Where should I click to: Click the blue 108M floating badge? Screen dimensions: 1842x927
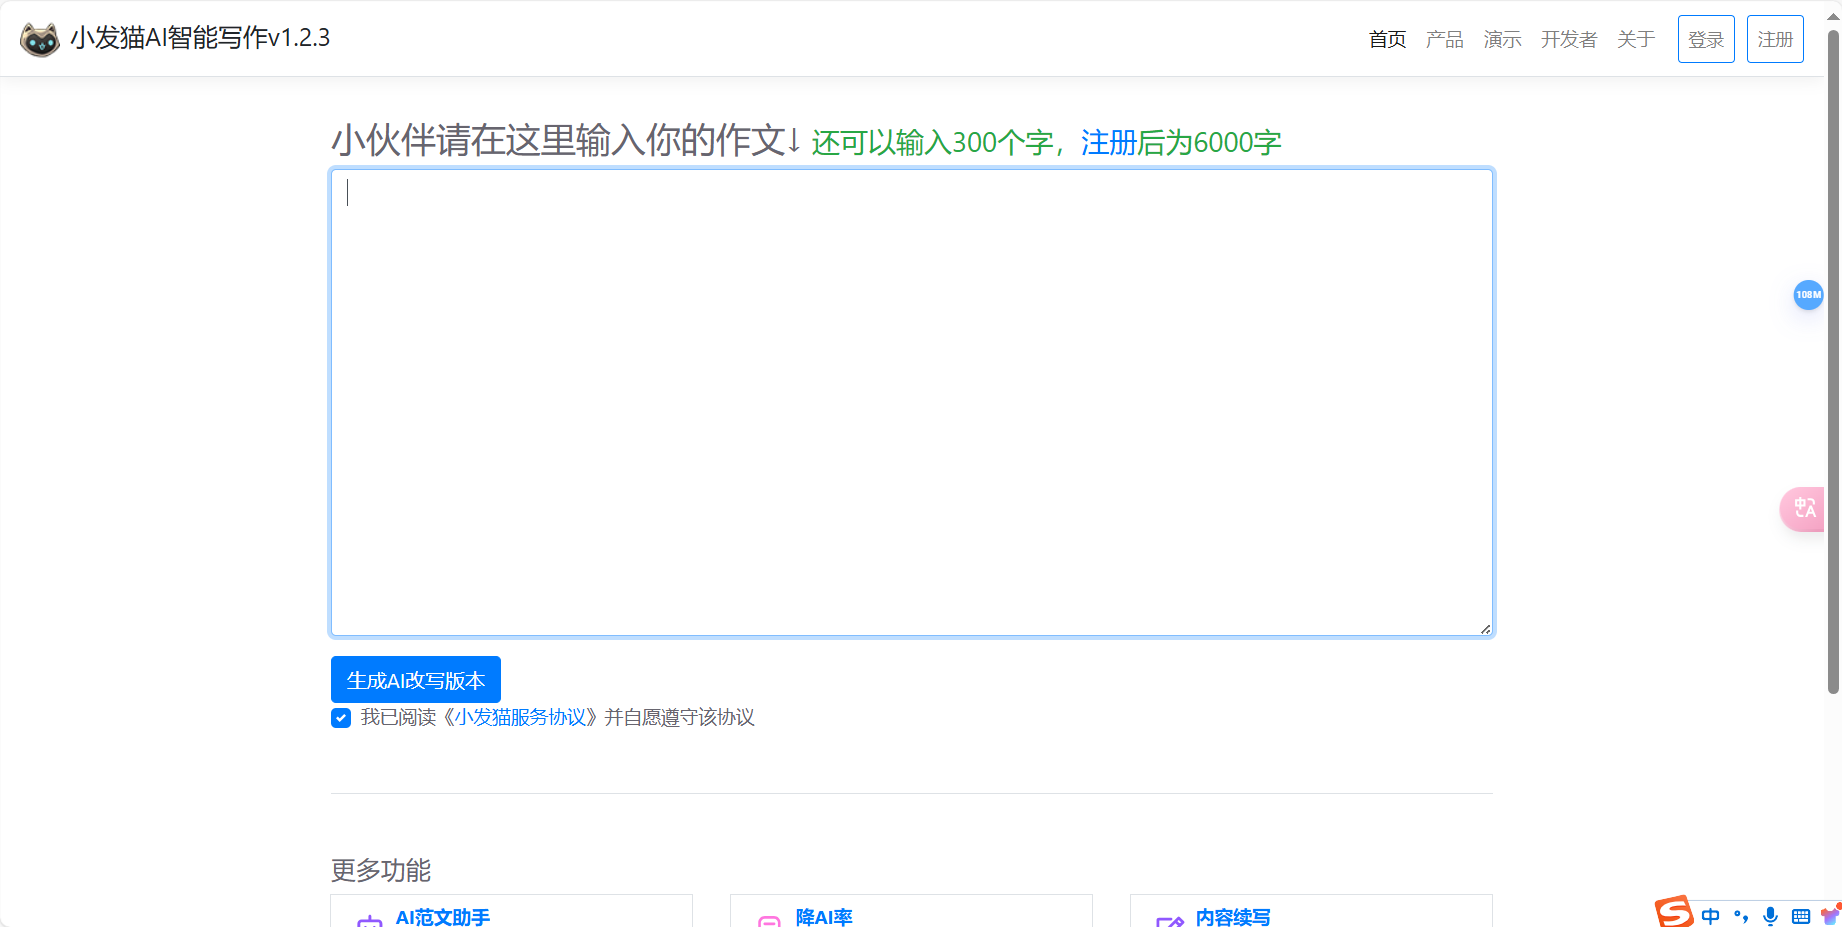pyautogui.click(x=1807, y=295)
